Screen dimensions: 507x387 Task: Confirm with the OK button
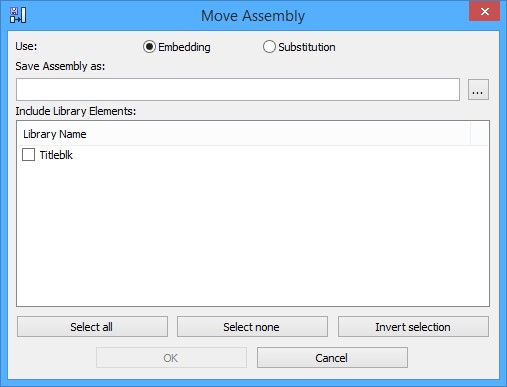171,358
